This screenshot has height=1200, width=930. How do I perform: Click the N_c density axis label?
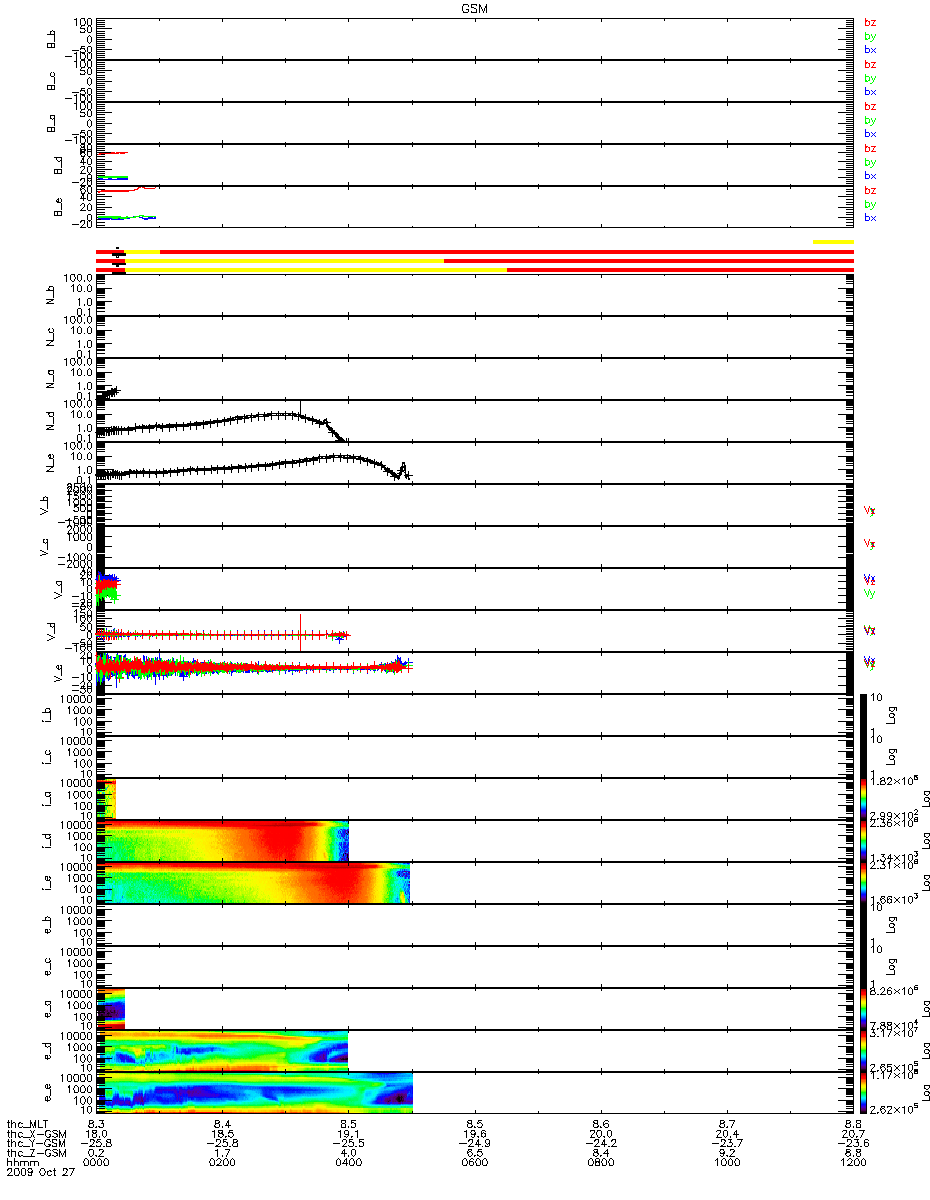coord(50,336)
